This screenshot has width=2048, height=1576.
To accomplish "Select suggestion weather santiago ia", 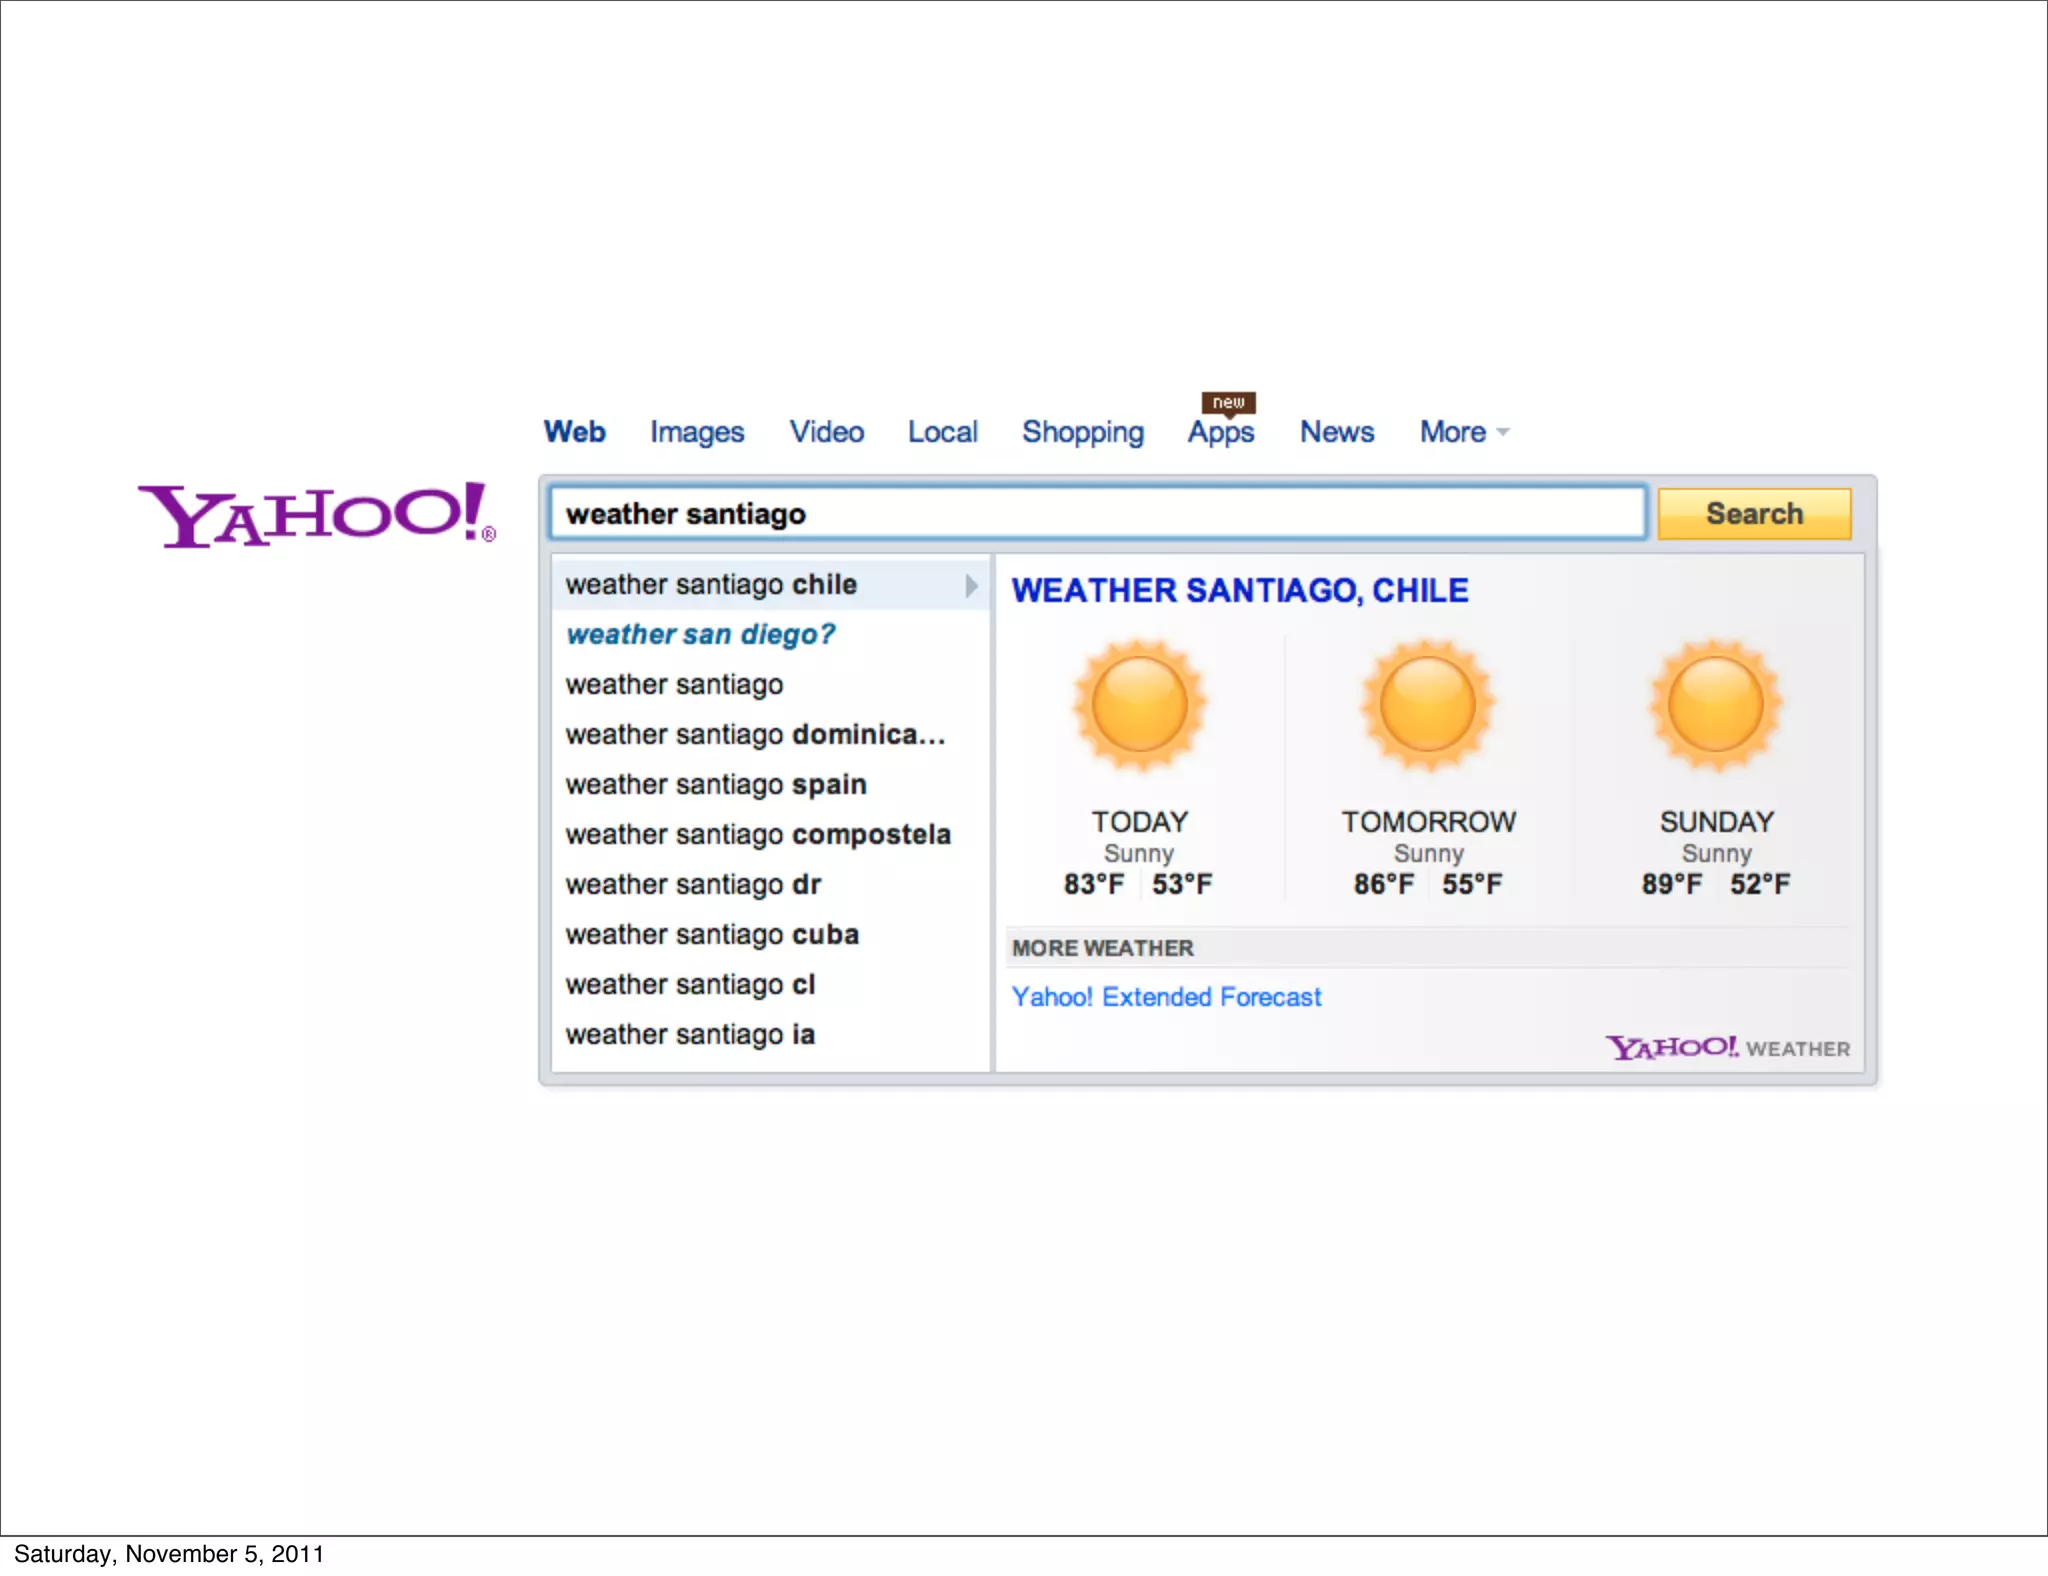I will pyautogui.click(x=770, y=1035).
